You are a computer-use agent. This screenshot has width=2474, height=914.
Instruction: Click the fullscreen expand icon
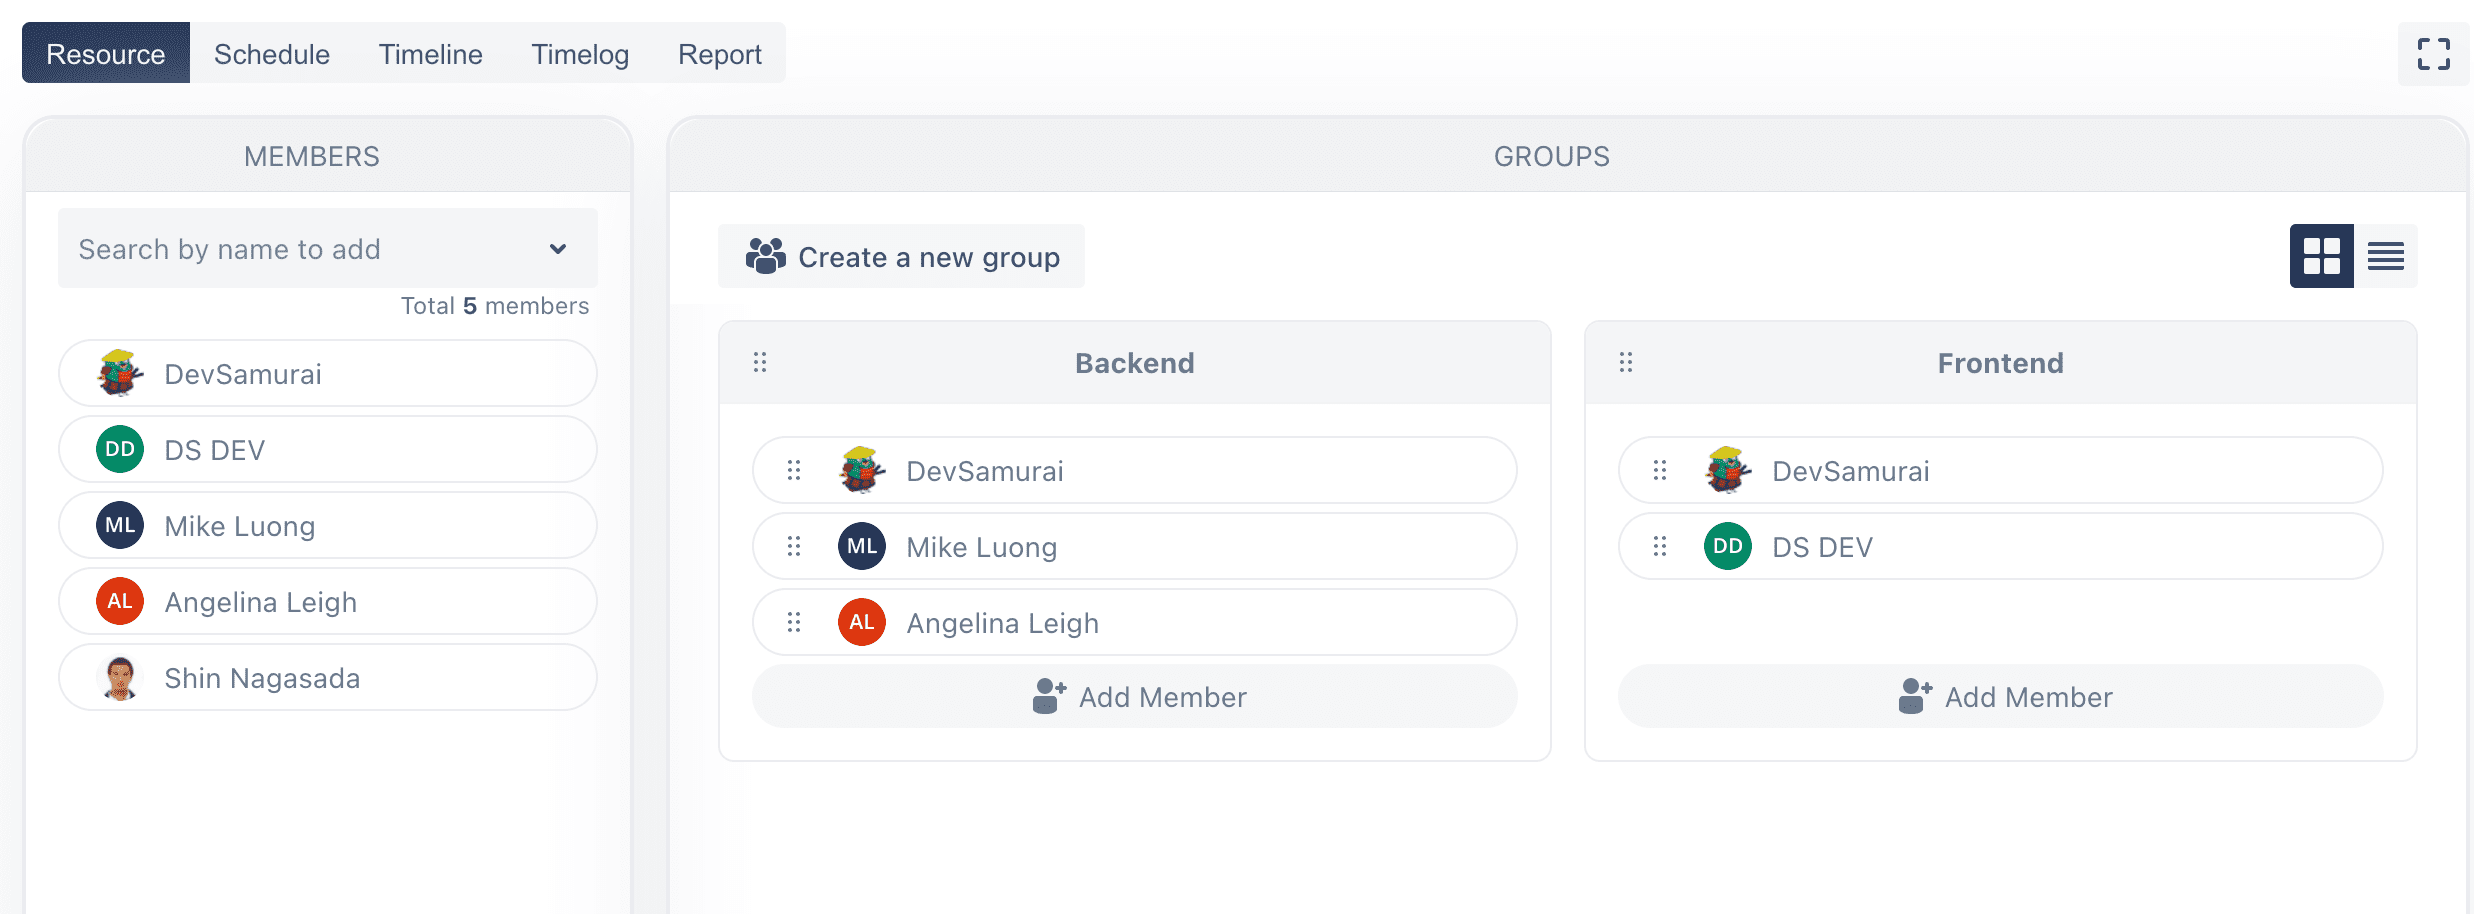2433,54
